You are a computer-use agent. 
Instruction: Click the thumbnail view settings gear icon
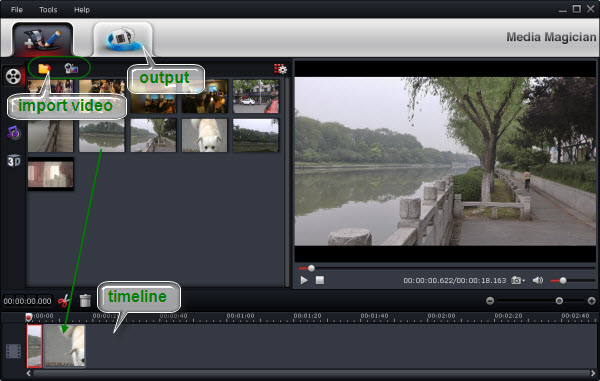pos(280,69)
